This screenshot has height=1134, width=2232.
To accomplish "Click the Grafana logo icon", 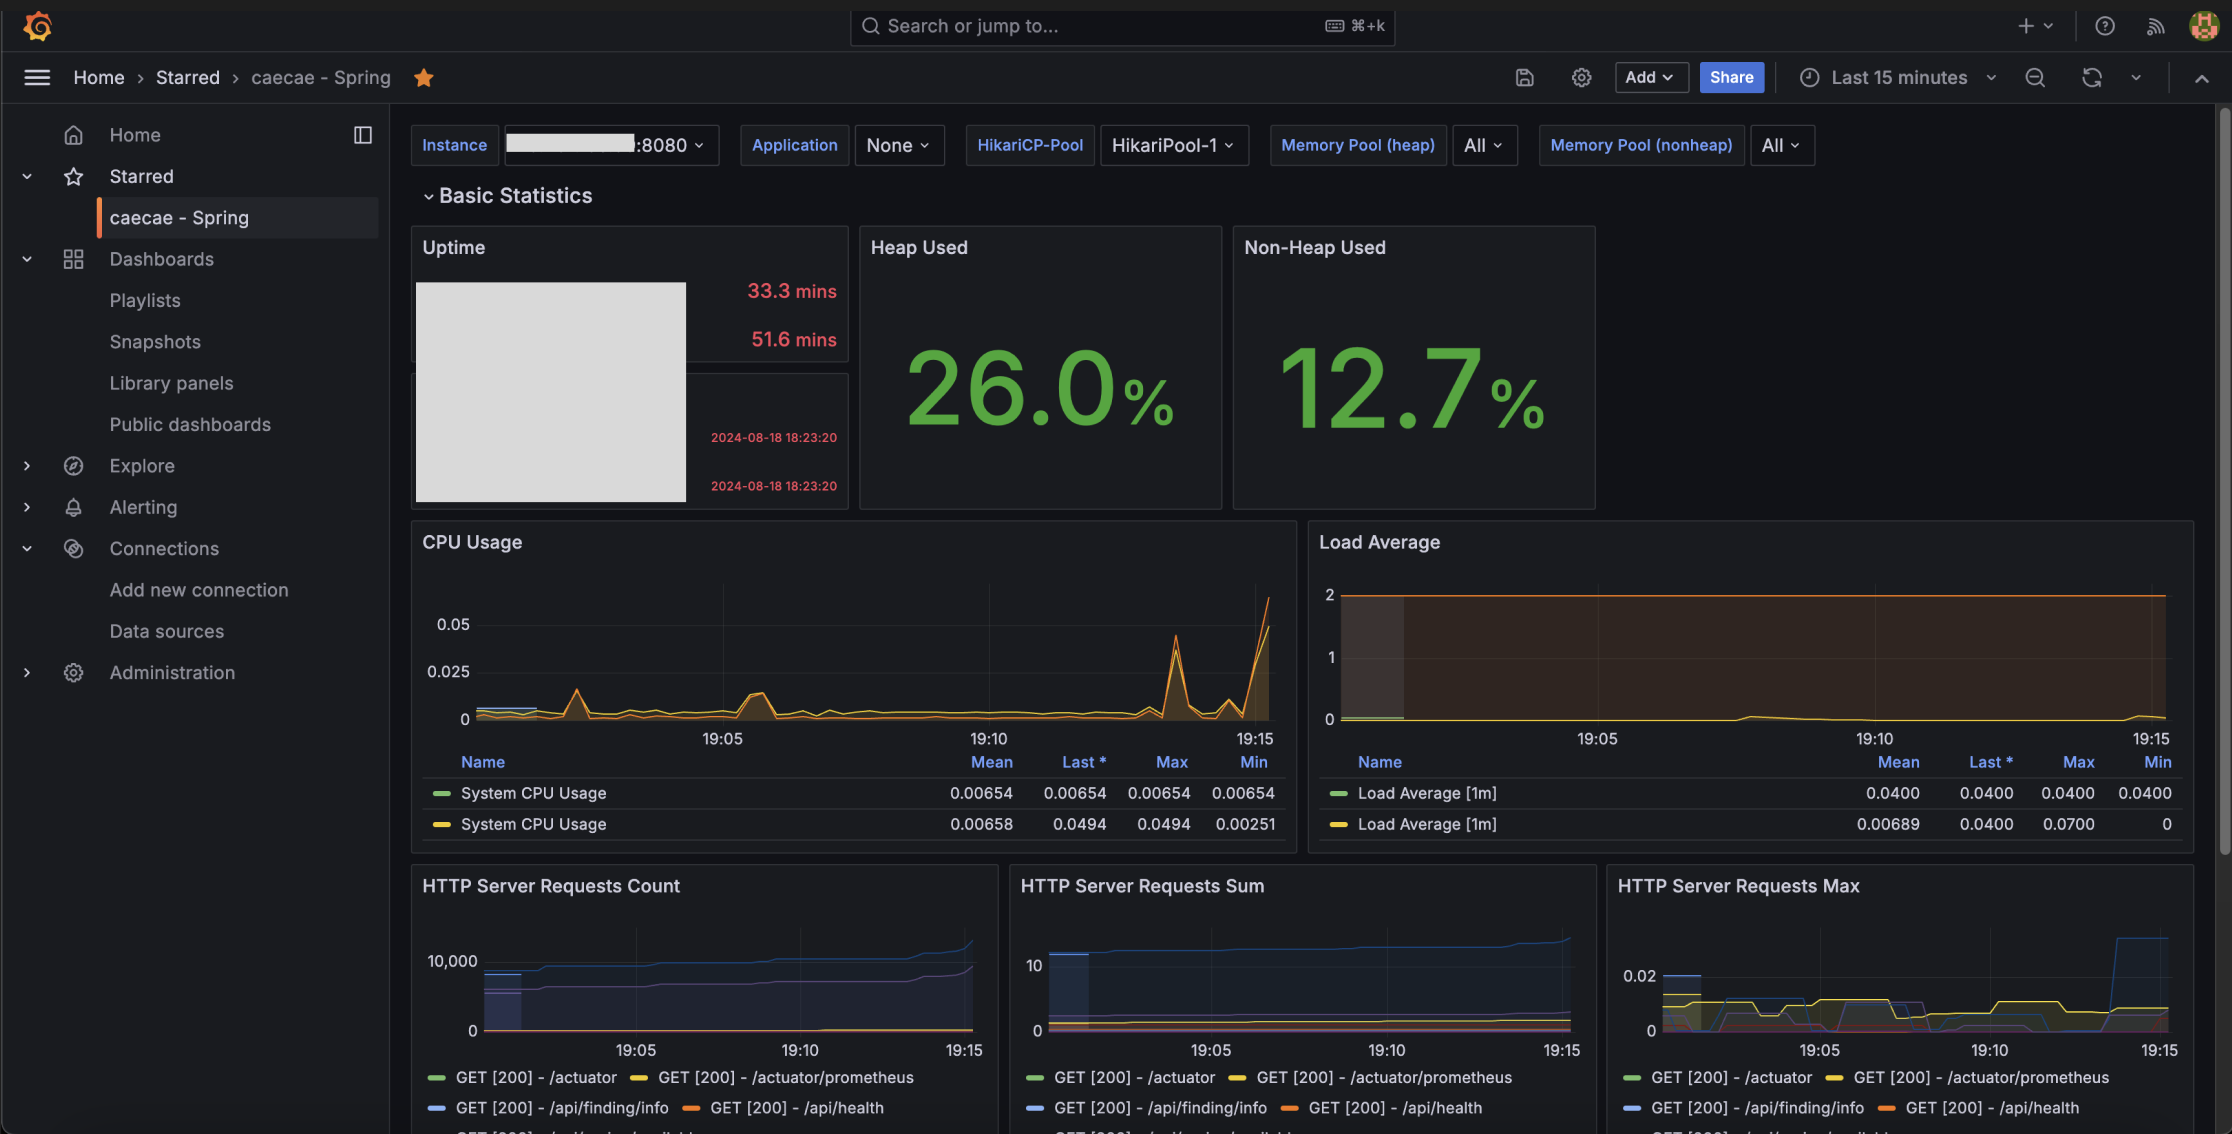I will point(38,26).
